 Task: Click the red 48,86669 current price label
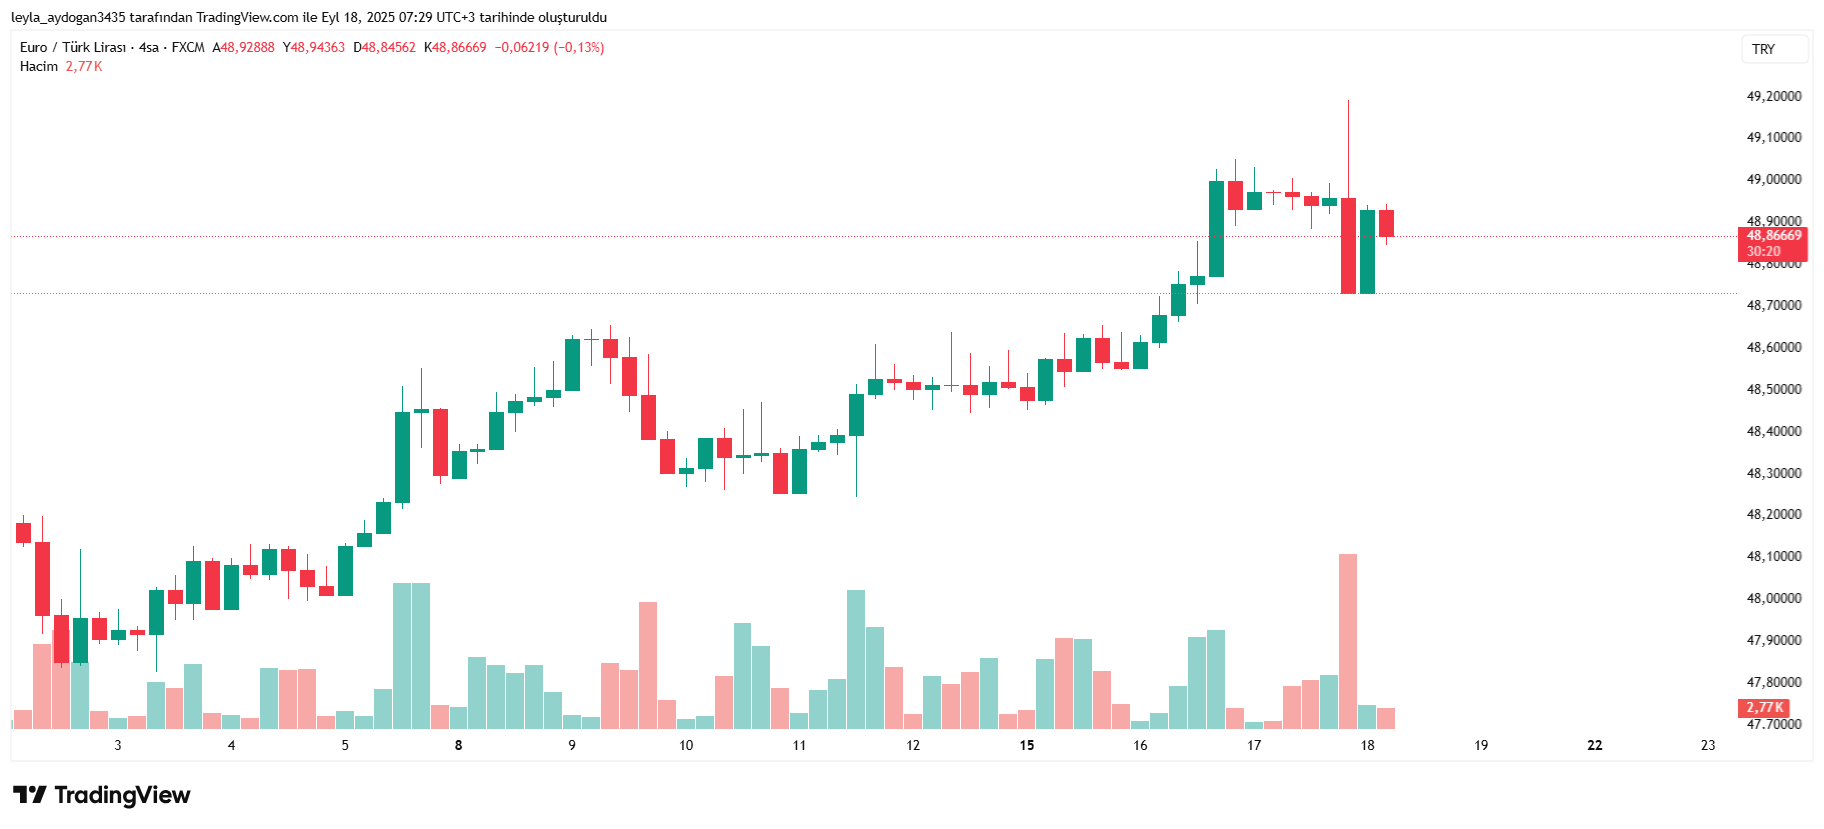(1773, 236)
